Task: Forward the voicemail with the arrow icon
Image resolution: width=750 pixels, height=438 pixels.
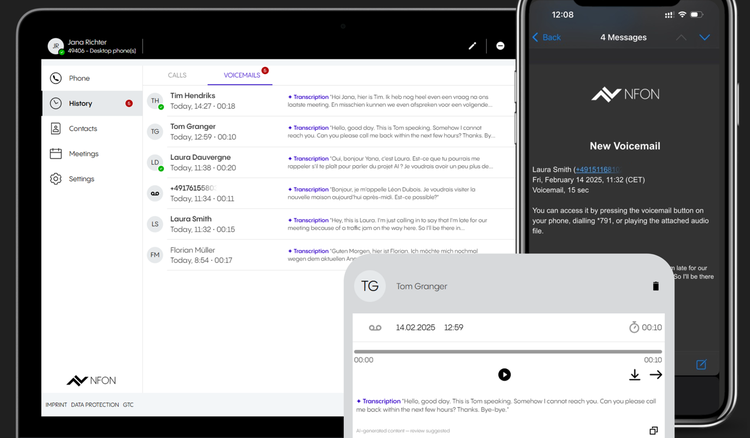Action: 656,375
